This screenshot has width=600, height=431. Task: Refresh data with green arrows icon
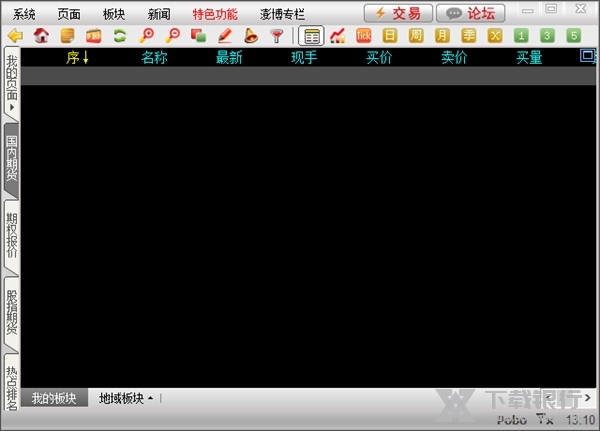pyautogui.click(x=120, y=36)
